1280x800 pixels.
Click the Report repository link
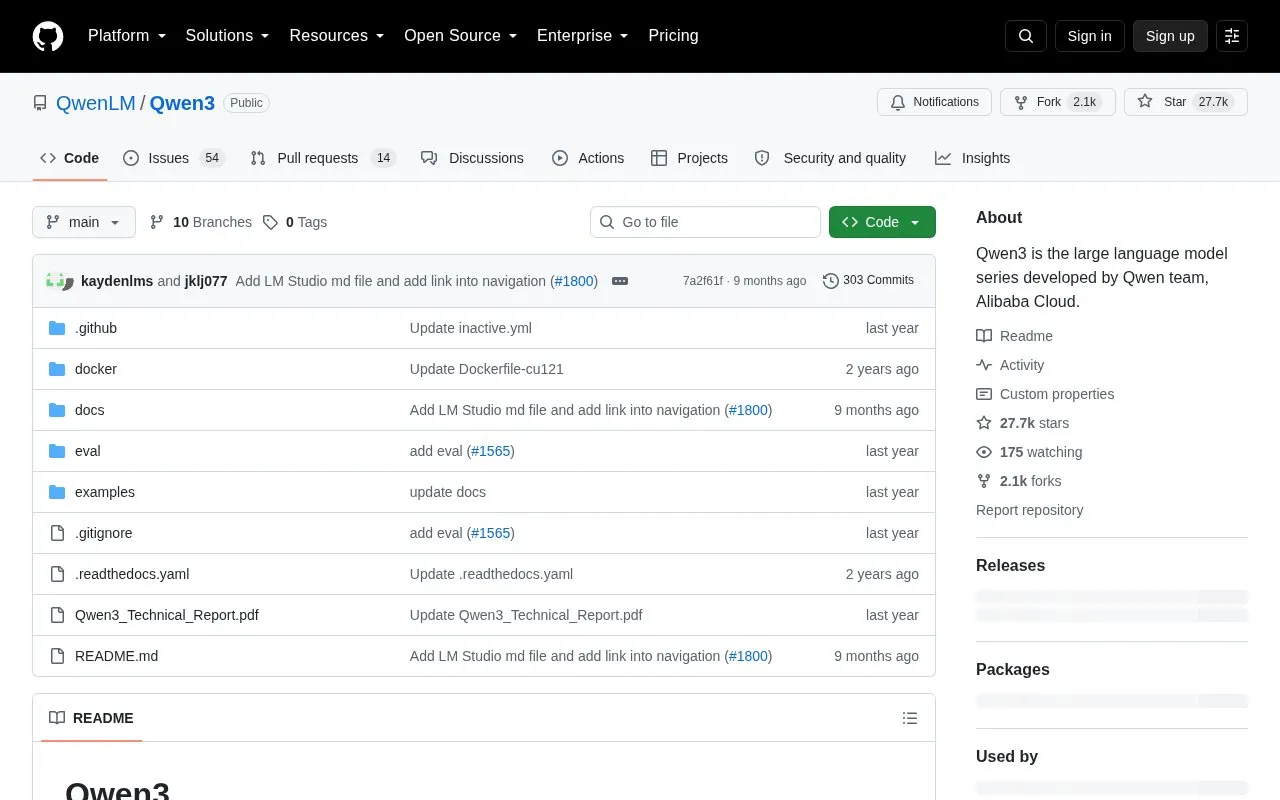pyautogui.click(x=1029, y=510)
